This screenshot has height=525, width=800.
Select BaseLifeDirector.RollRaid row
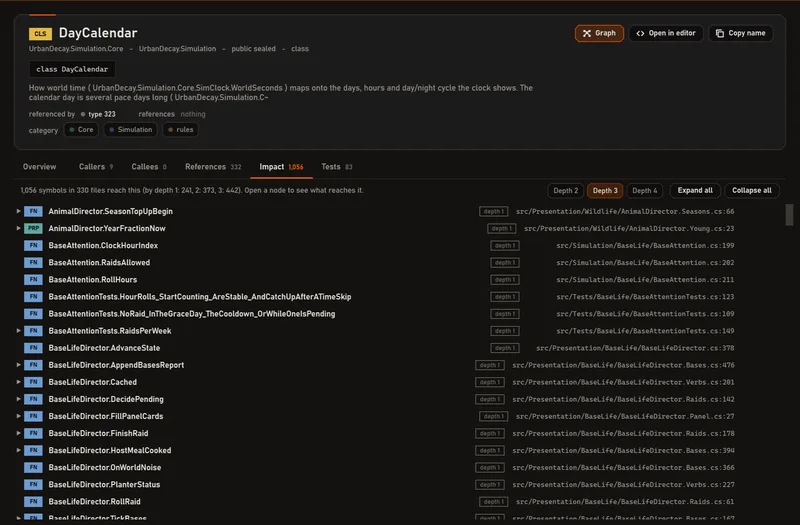pyautogui.click(x=377, y=502)
